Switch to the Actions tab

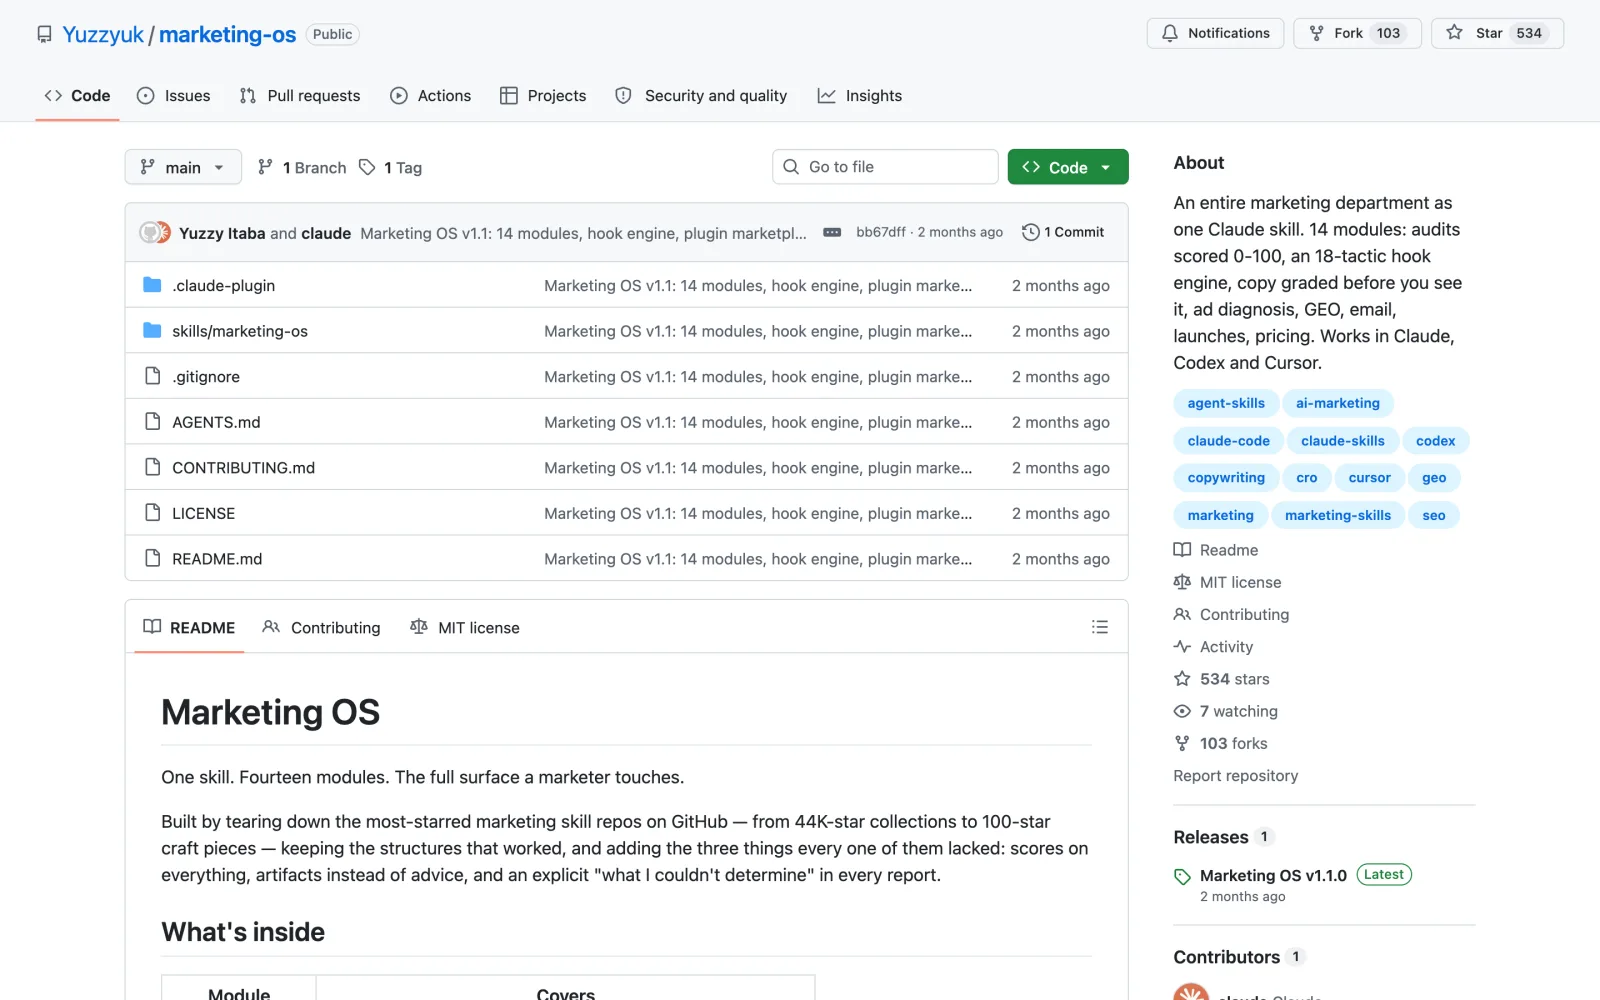(431, 96)
